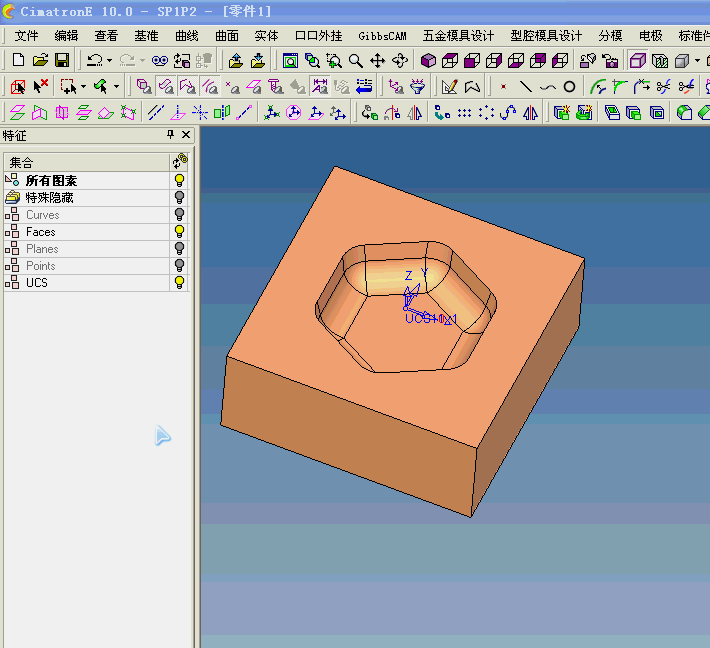This screenshot has width=710, height=648.
Task: Click the camera snapshot view icon
Action: click(x=610, y=60)
